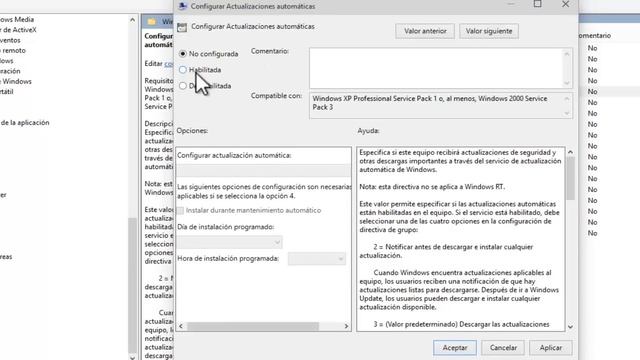The image size is (640, 360).
Task: Close the Configurar Actualizaciones dialog
Action: click(x=565, y=4)
